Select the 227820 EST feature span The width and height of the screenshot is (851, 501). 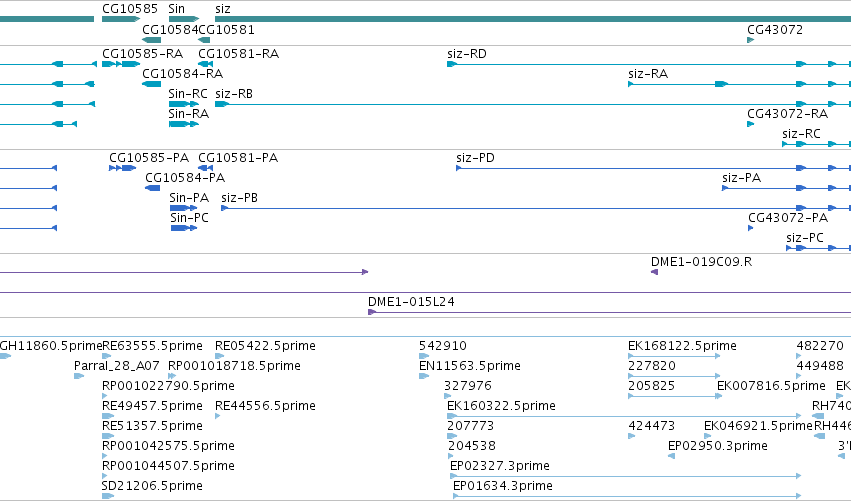(x=674, y=376)
